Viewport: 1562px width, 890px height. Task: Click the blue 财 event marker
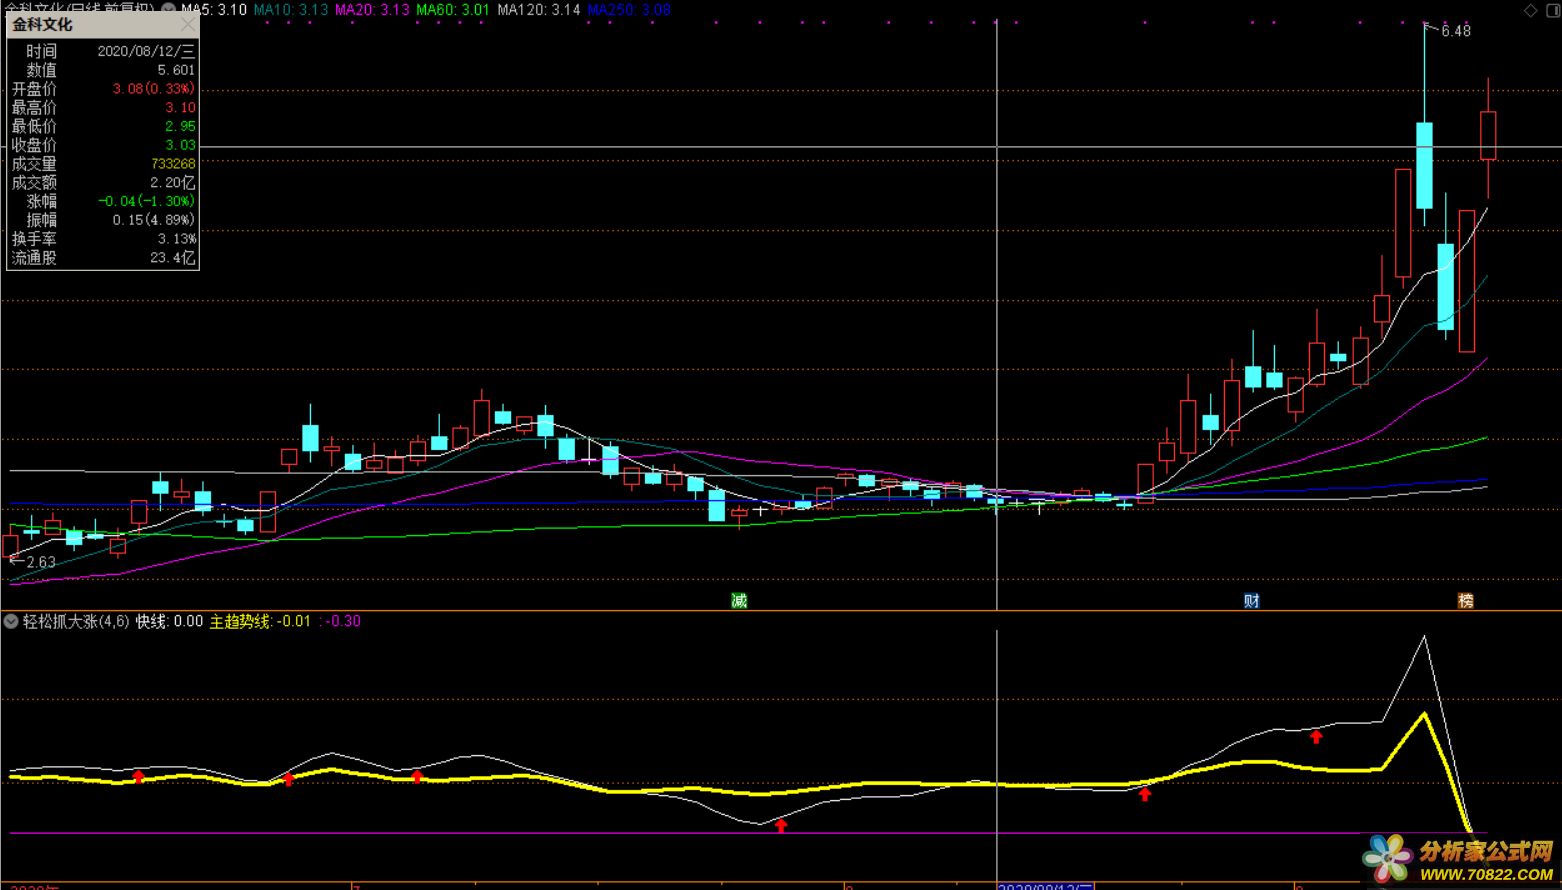point(1251,600)
